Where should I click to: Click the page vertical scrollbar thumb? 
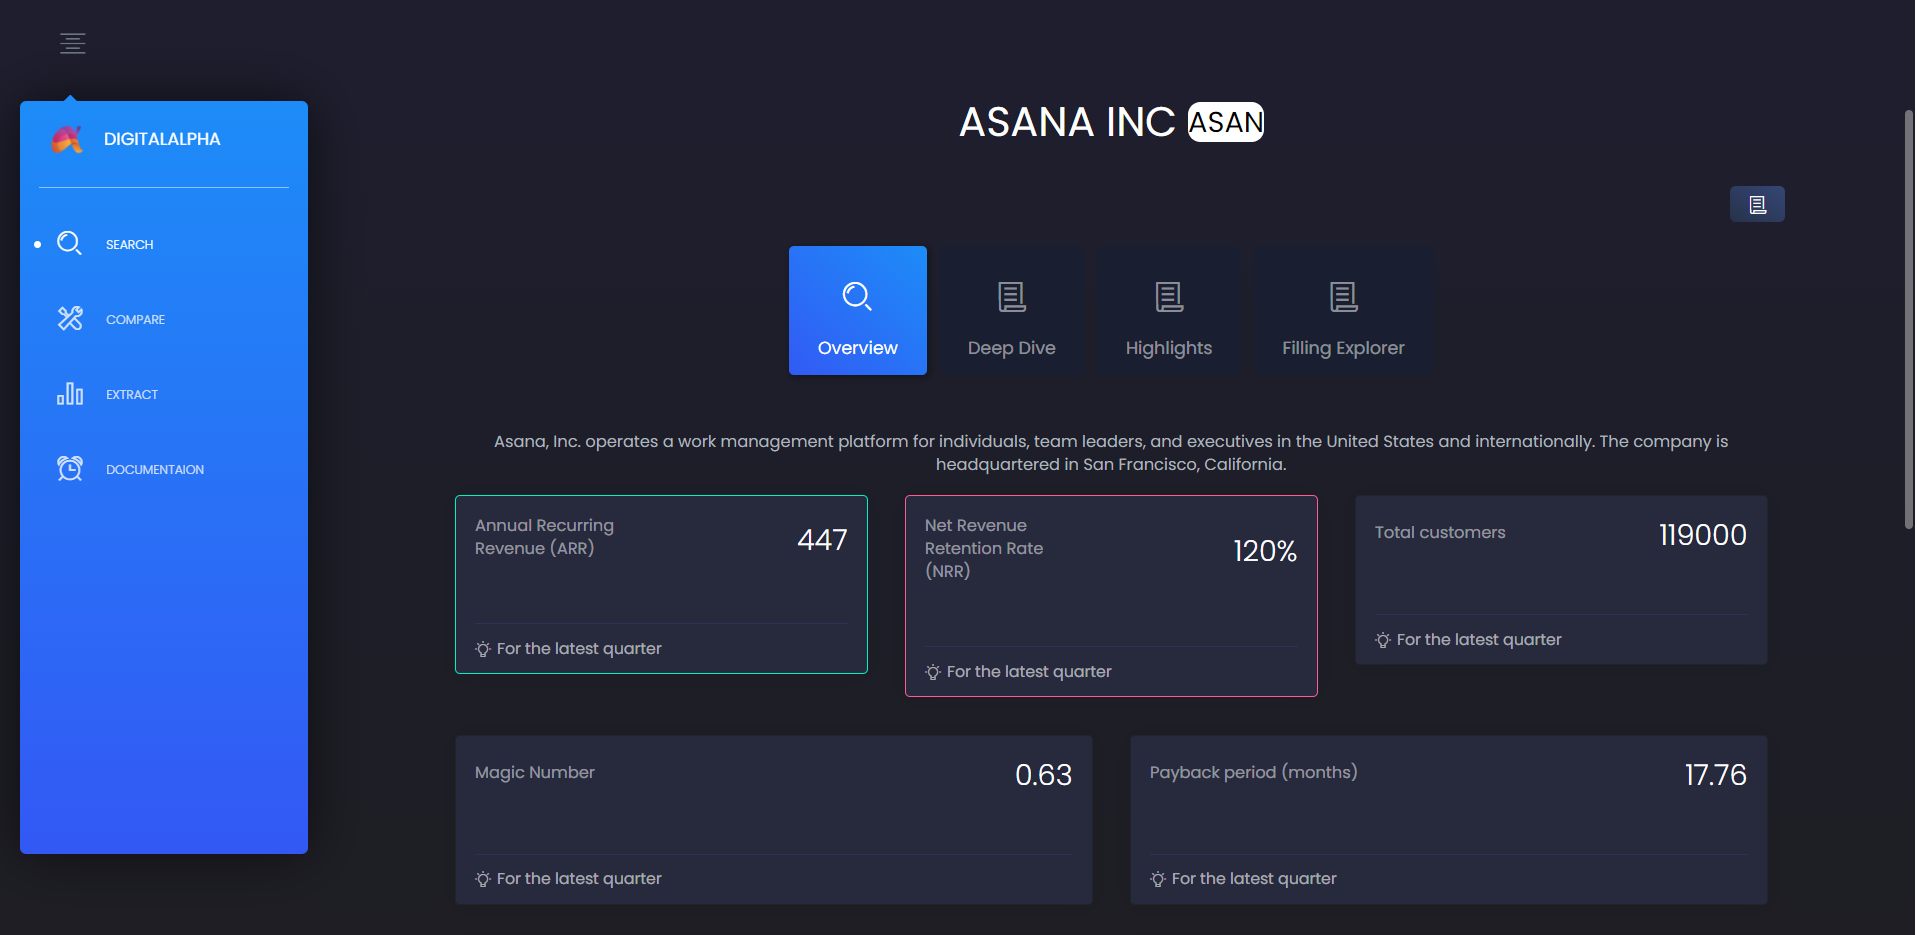(1908, 320)
